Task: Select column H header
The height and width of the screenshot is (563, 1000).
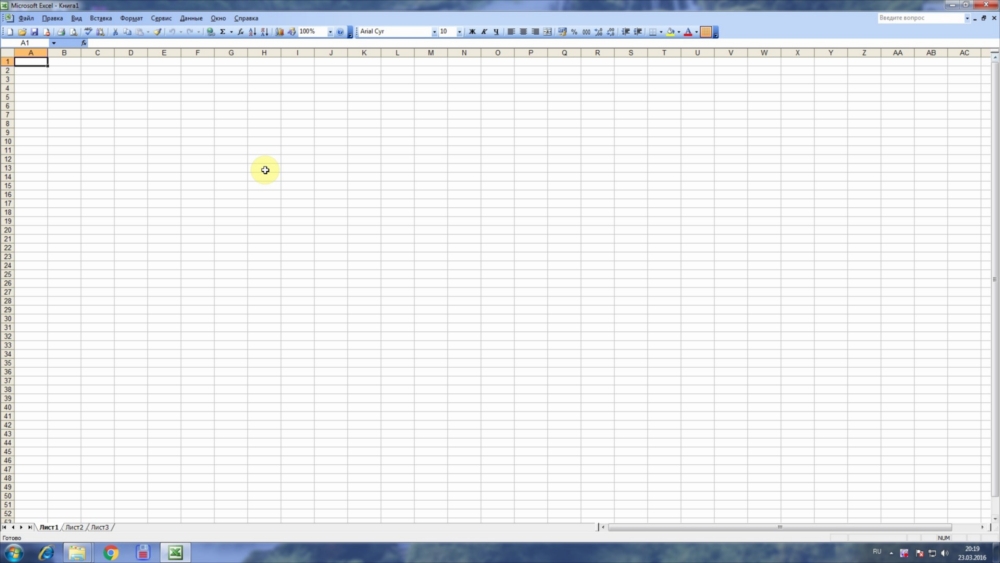Action: point(264,53)
